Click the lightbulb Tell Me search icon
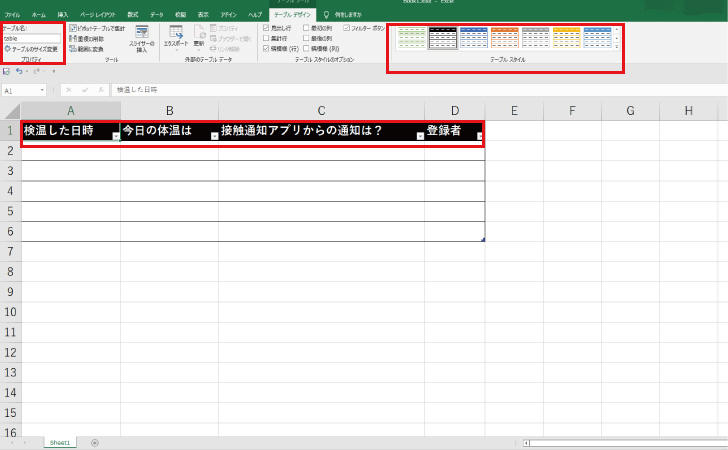Viewport: 728px width, 450px height. (x=326, y=14)
